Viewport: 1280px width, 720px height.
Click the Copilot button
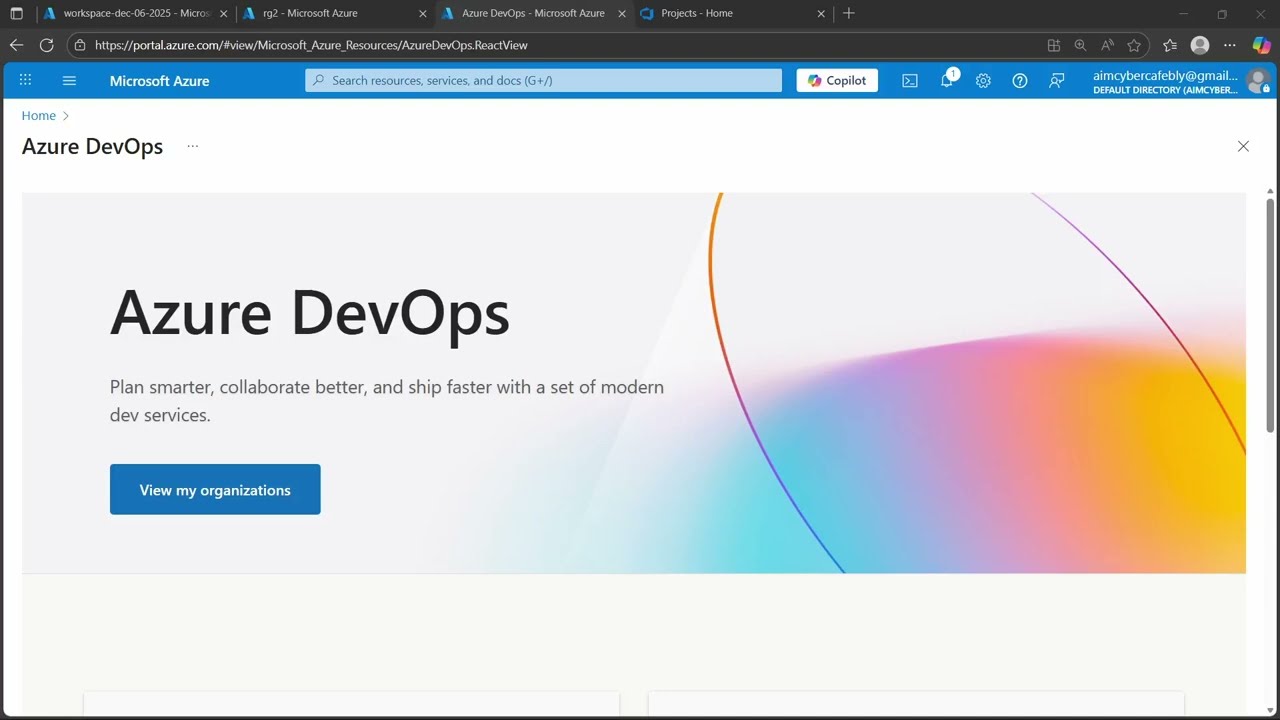coord(837,81)
